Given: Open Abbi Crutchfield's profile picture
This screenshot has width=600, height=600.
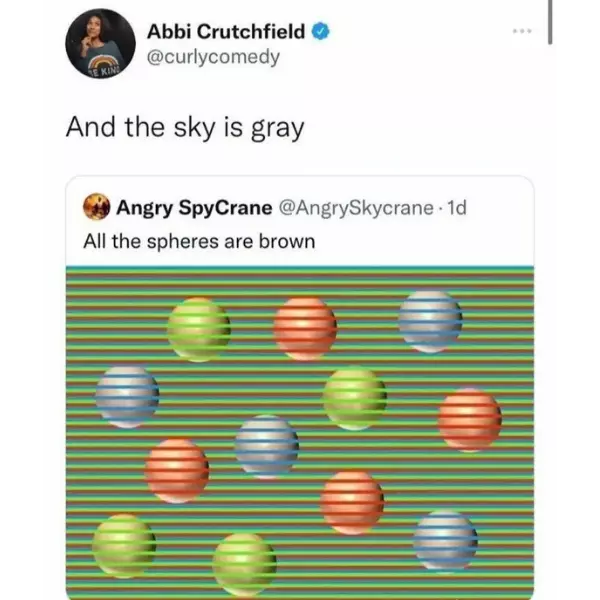Looking at the screenshot, I should click(x=101, y=43).
